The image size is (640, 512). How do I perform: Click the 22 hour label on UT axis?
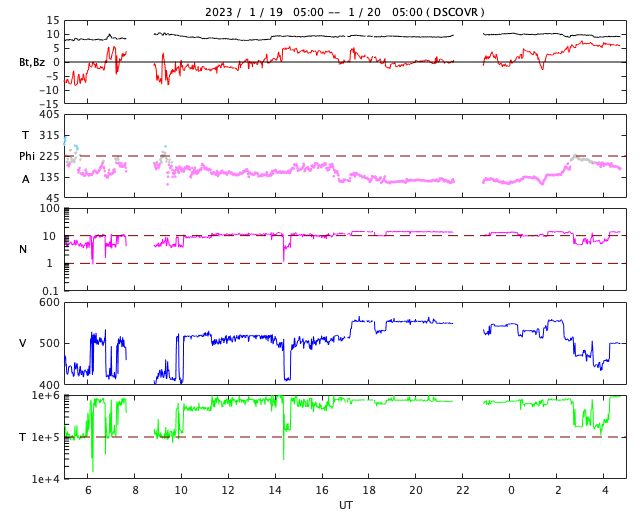[x=462, y=490]
